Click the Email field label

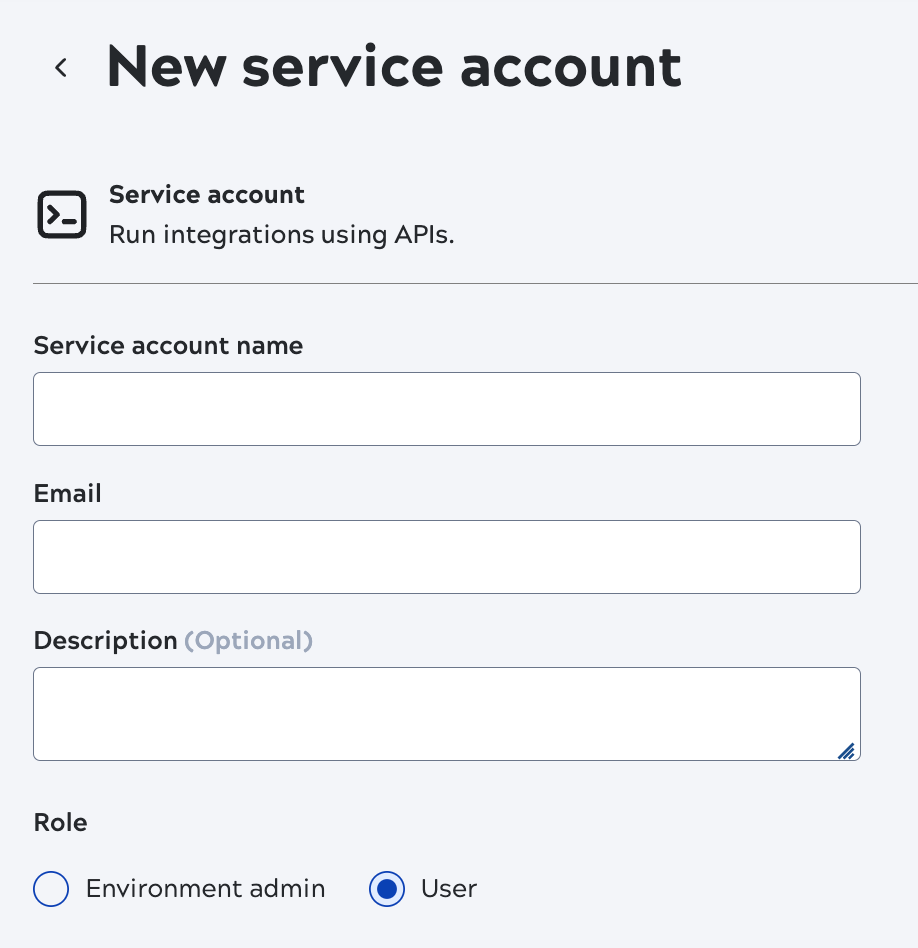coord(67,493)
